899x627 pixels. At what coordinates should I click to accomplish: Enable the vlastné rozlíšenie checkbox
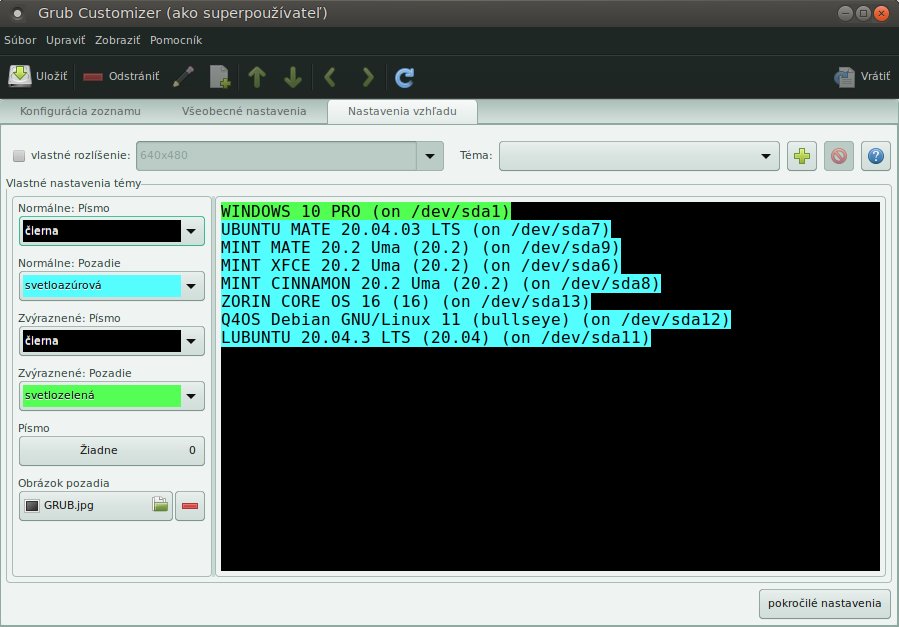(19, 156)
